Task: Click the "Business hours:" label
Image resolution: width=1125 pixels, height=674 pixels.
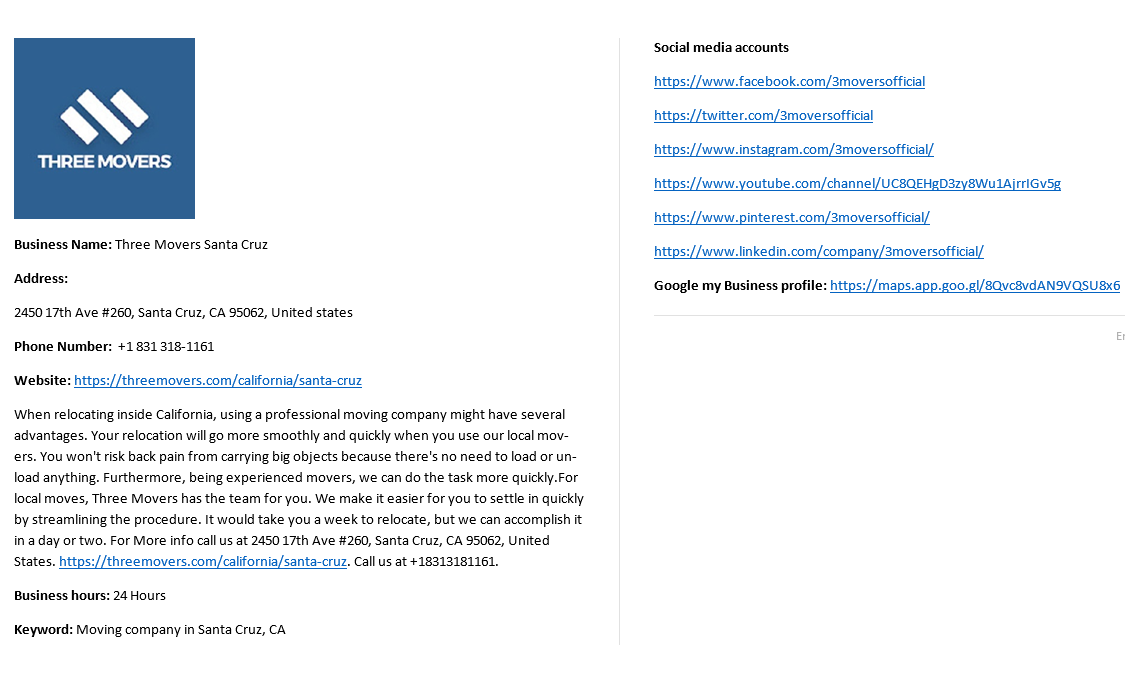Action: coord(61,595)
